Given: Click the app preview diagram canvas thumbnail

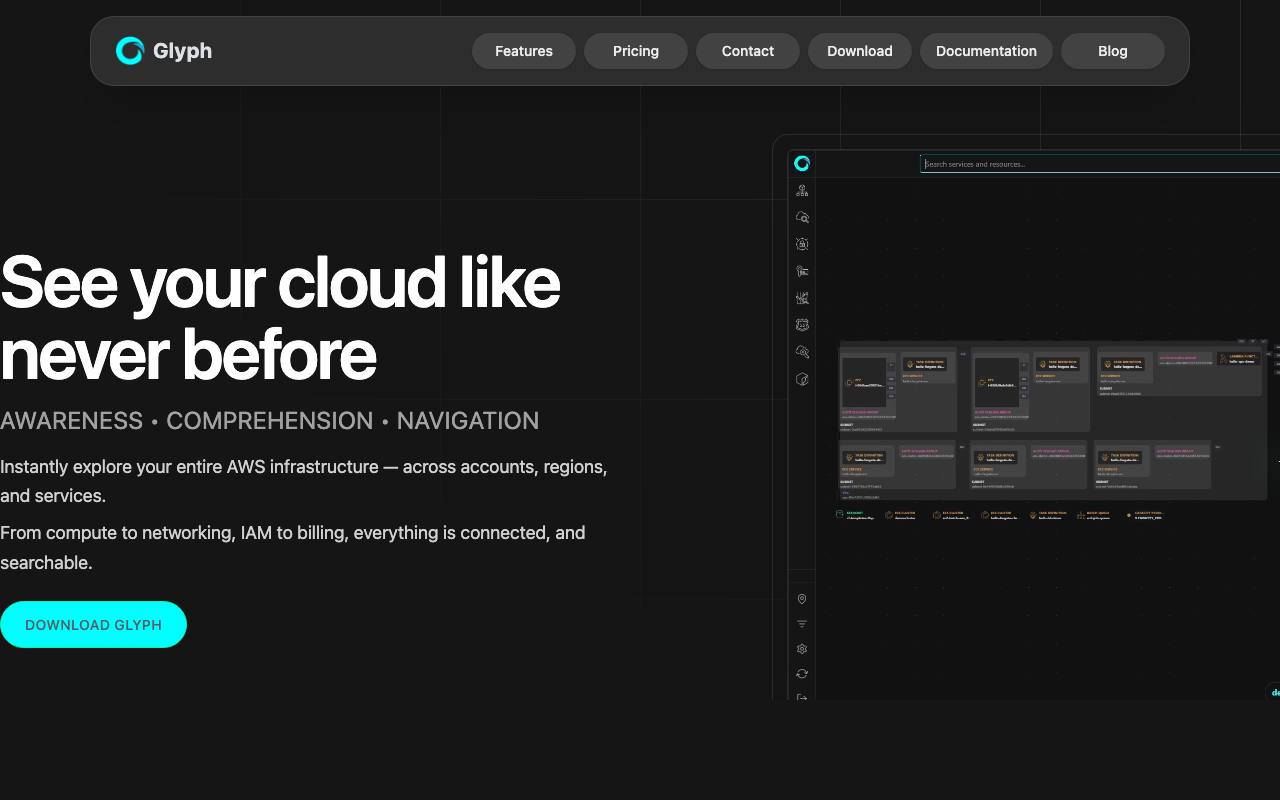Looking at the screenshot, I should tap(1055, 420).
